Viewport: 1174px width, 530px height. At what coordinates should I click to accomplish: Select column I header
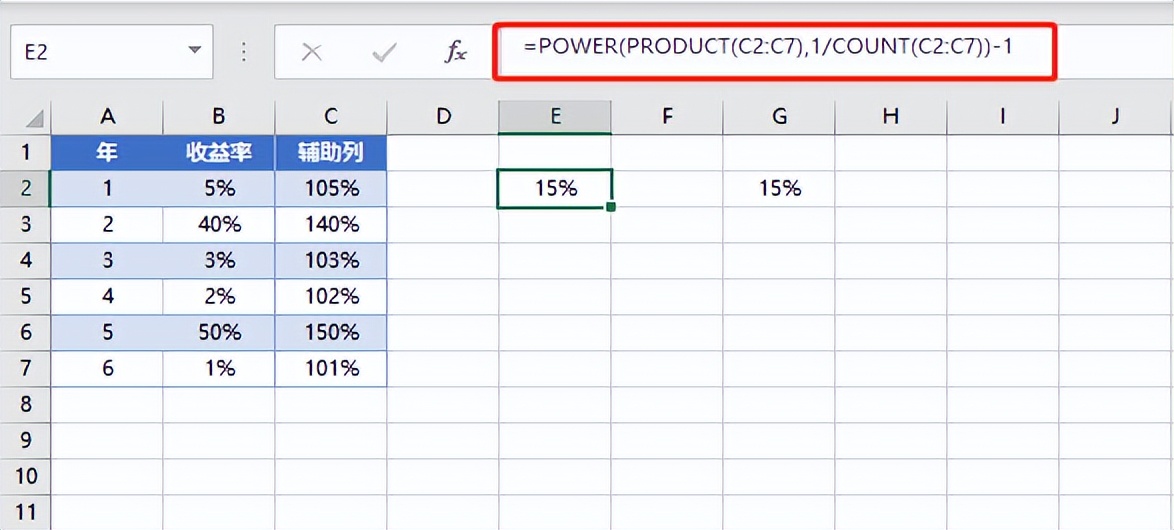1003,116
